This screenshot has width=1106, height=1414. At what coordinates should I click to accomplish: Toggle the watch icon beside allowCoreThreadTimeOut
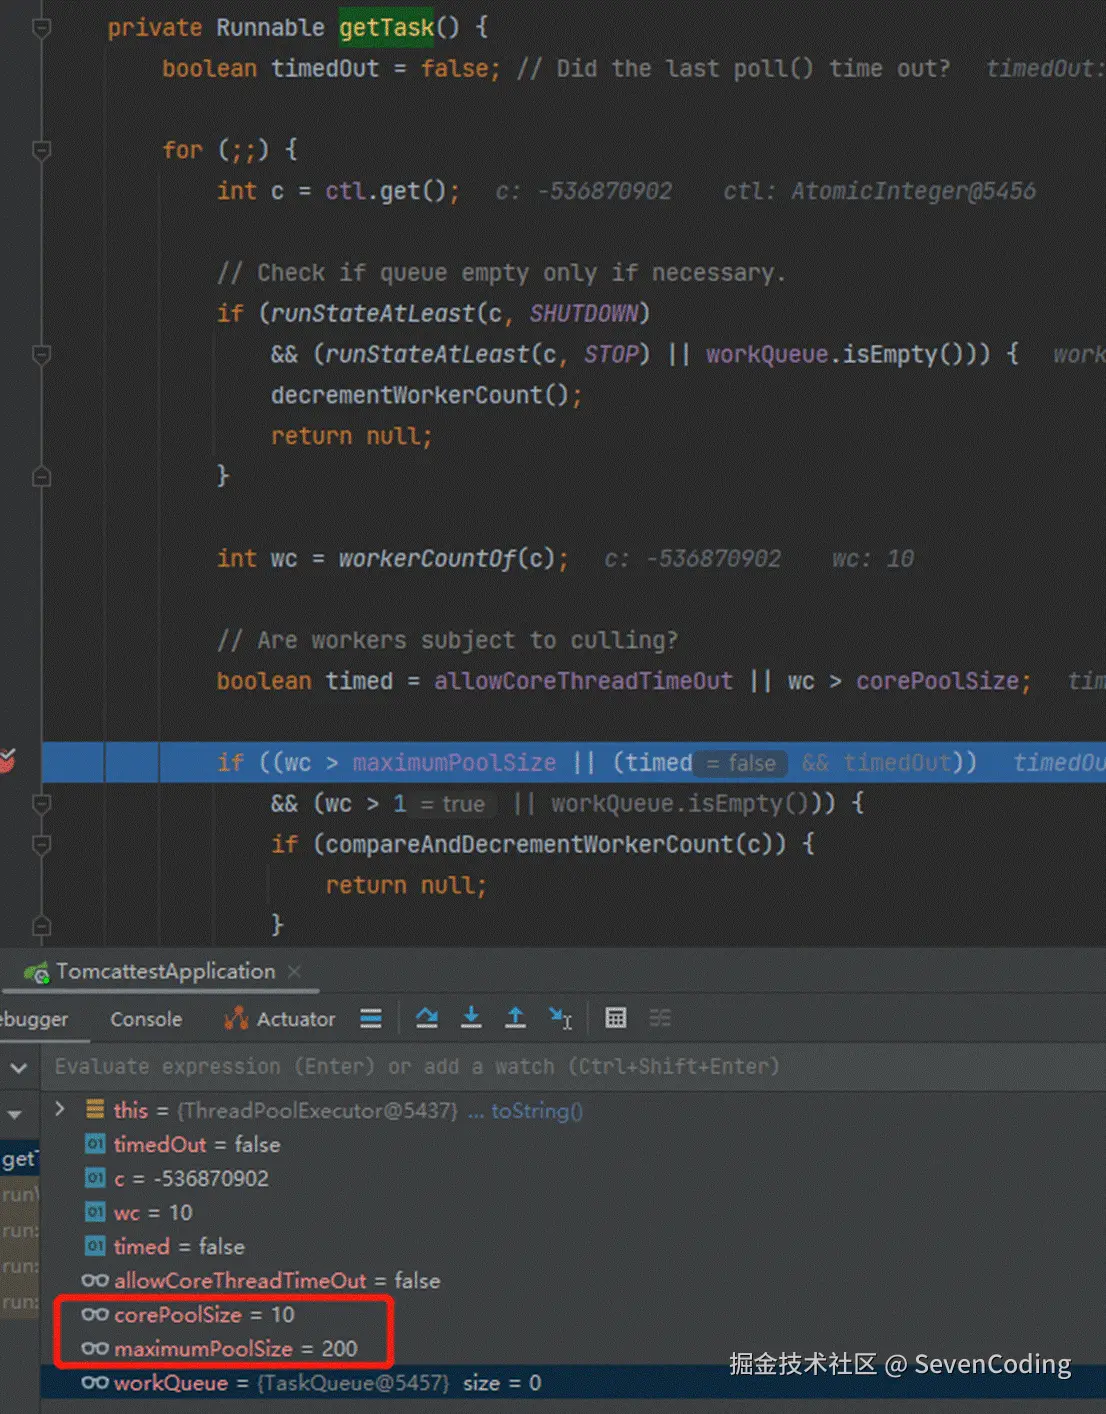coord(94,1280)
